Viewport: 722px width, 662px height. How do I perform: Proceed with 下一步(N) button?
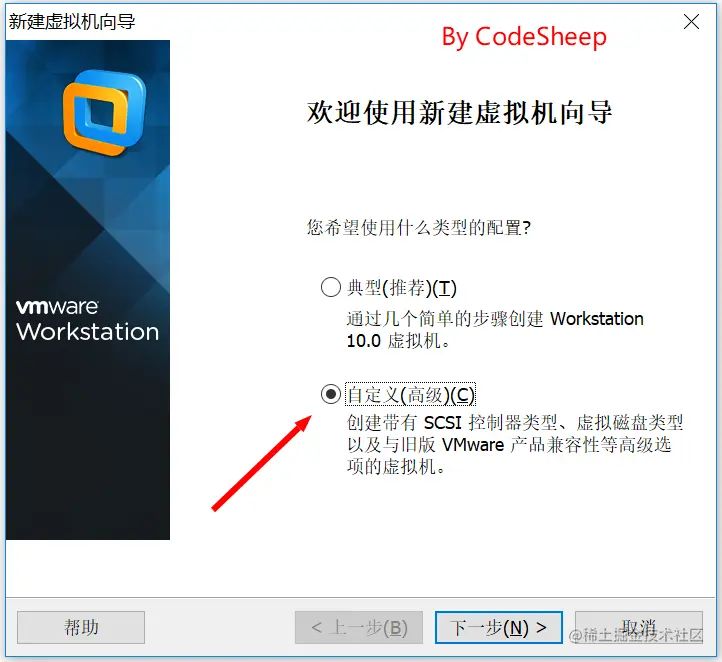499,627
